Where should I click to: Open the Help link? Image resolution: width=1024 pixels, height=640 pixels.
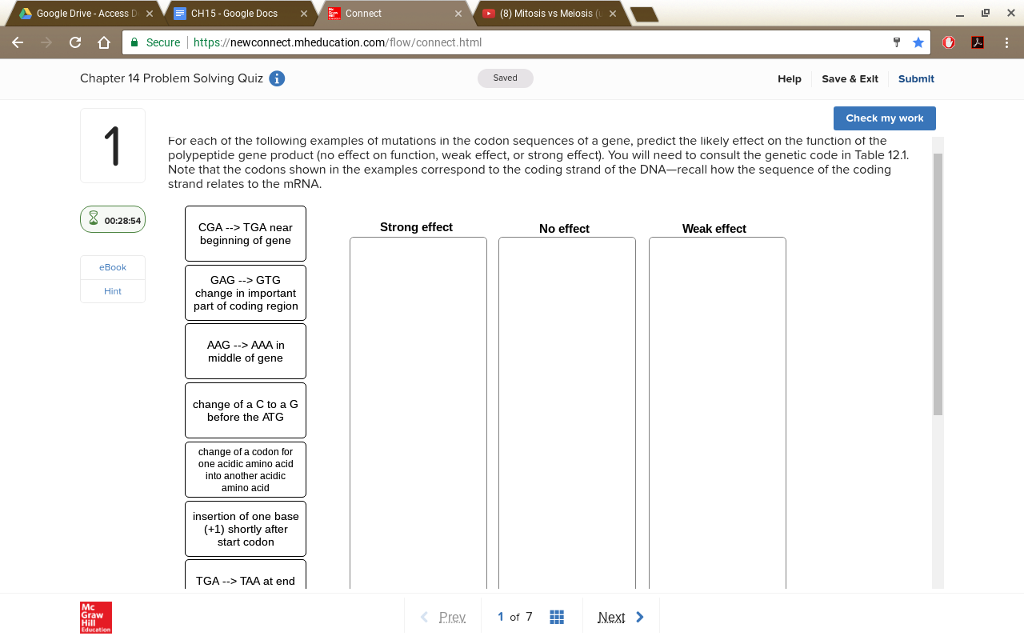coord(789,79)
